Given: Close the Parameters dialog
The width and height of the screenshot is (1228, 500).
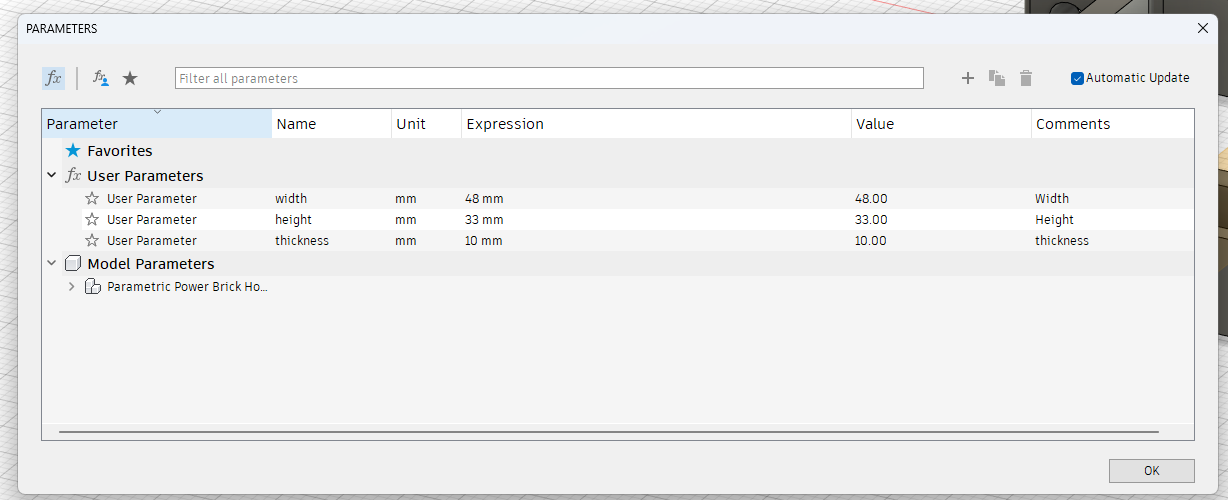Looking at the screenshot, I should [x=1203, y=28].
